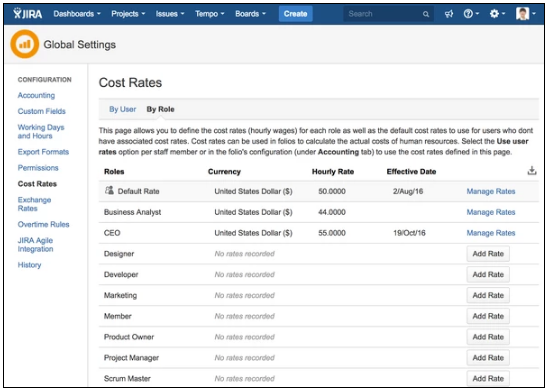Click the Cost Rates page heading
The width and height of the screenshot is (547, 391).
click(130, 83)
